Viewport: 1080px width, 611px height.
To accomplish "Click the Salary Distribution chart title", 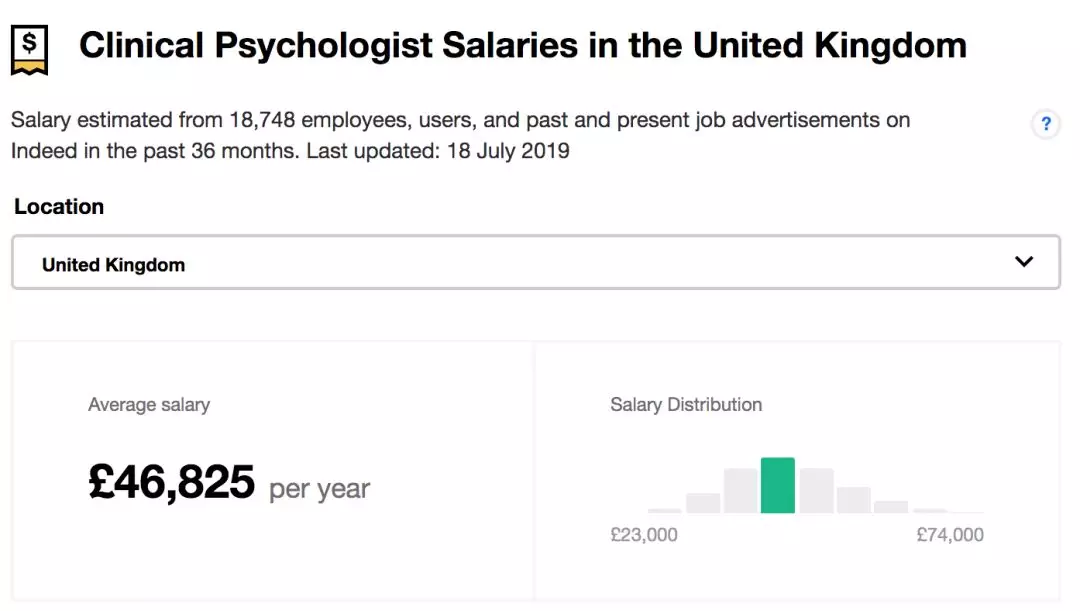I will point(686,405).
